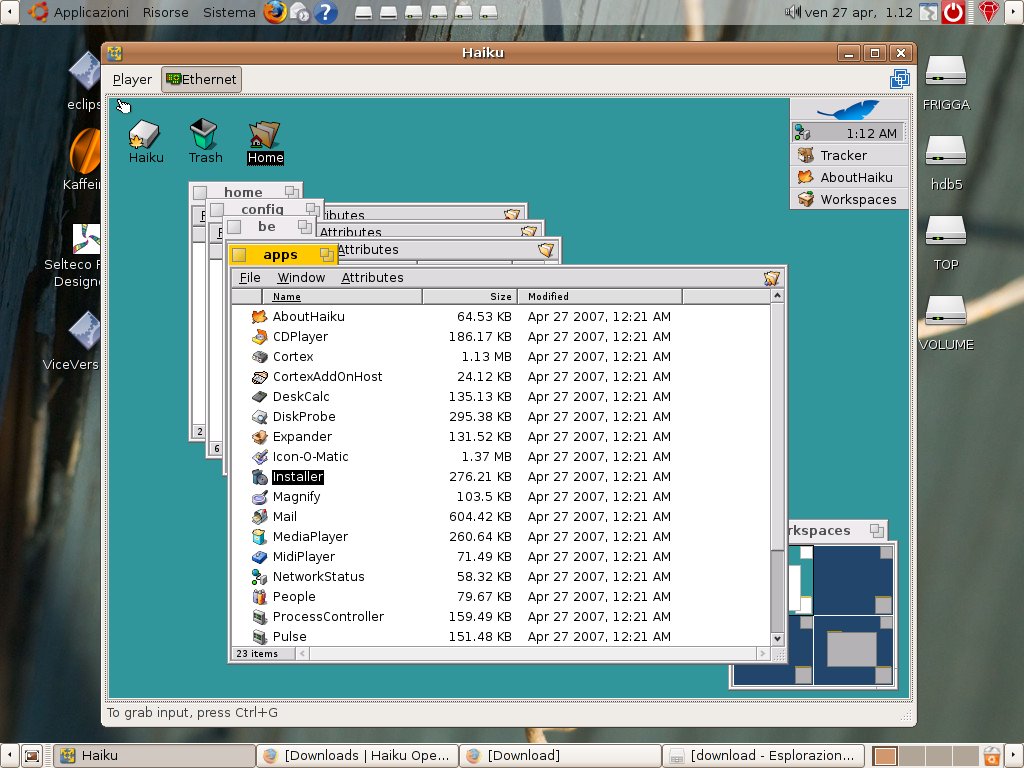Screen dimensions: 1024x768
Task: Open the File menu in apps window
Action: [x=250, y=278]
